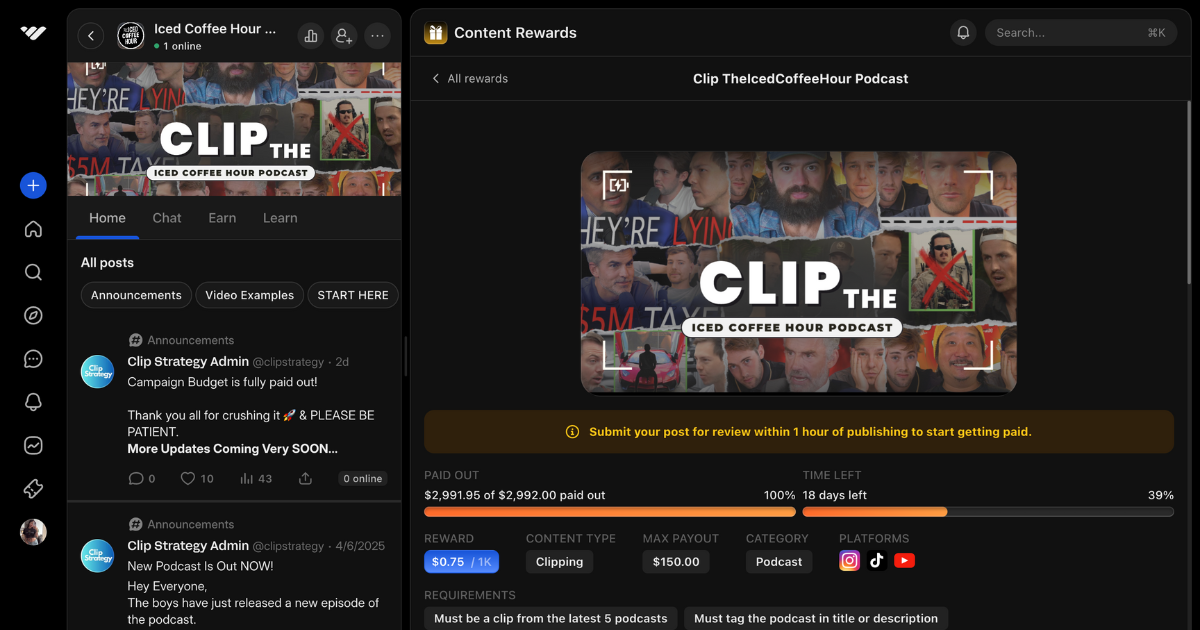
Task: Switch to the Learn tab
Action: 280,218
